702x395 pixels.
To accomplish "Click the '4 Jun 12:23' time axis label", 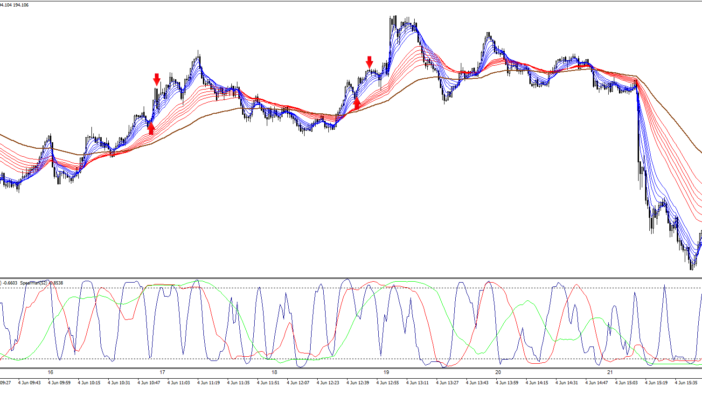I will point(328,383).
